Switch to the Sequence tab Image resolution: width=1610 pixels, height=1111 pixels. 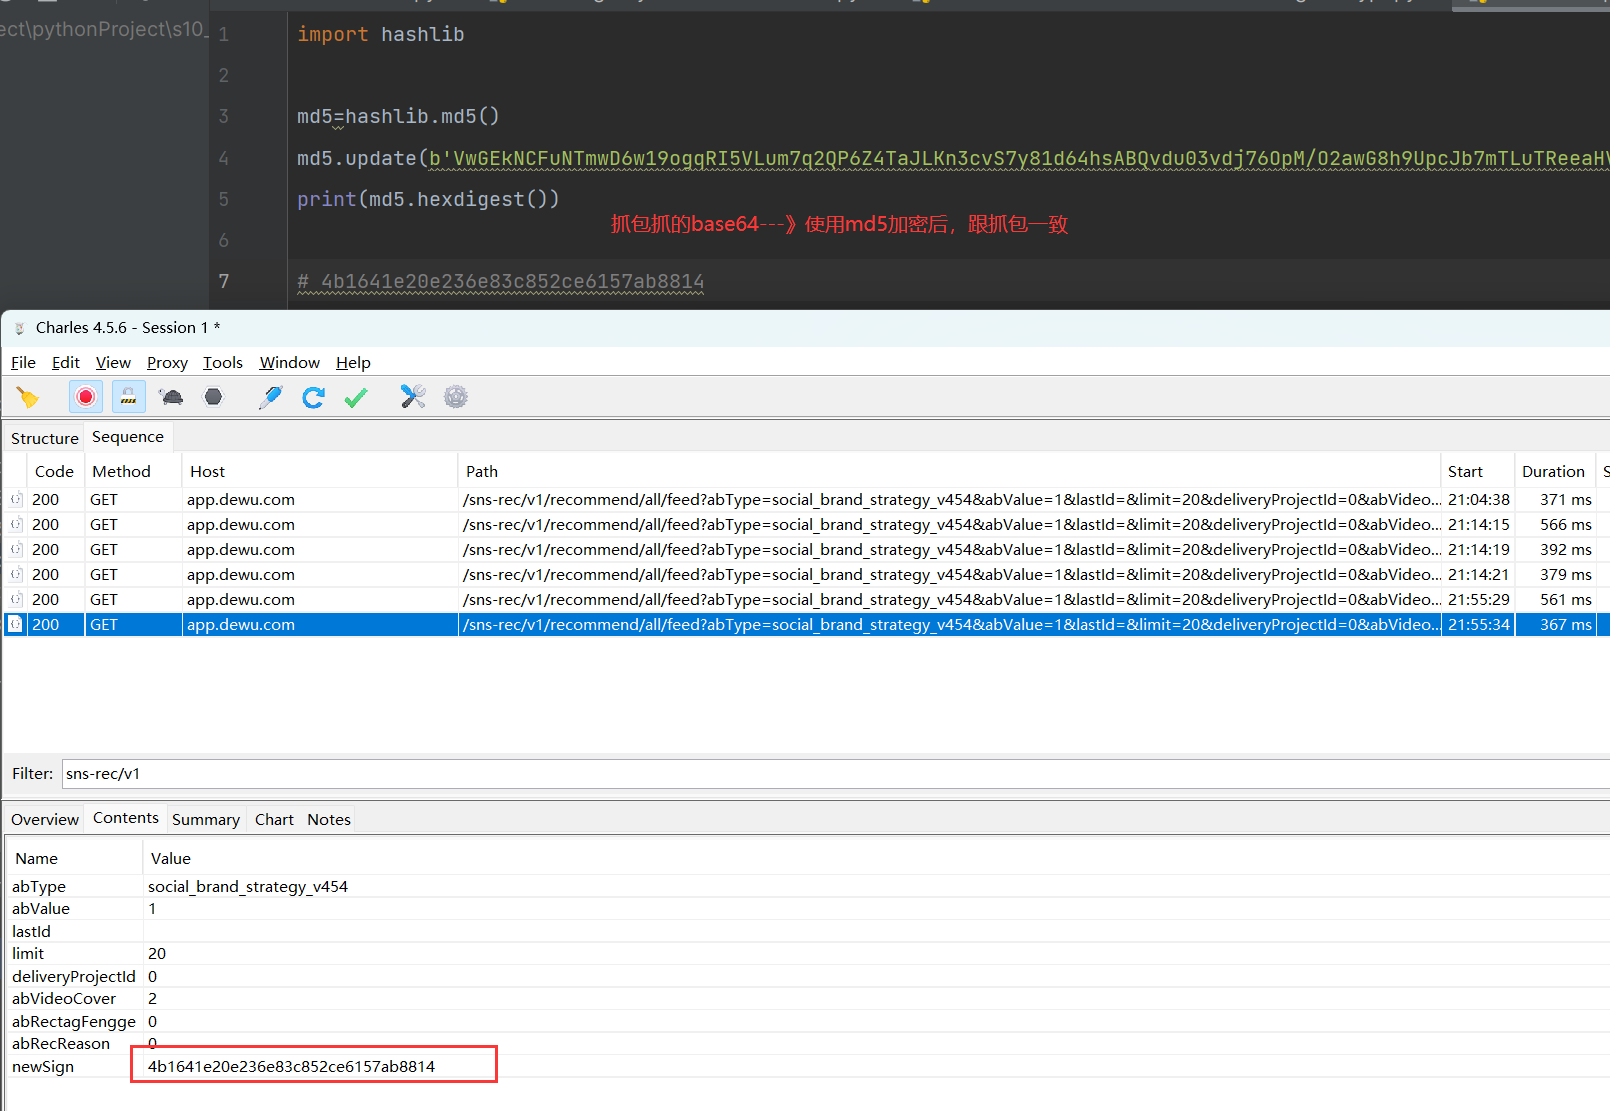click(128, 437)
